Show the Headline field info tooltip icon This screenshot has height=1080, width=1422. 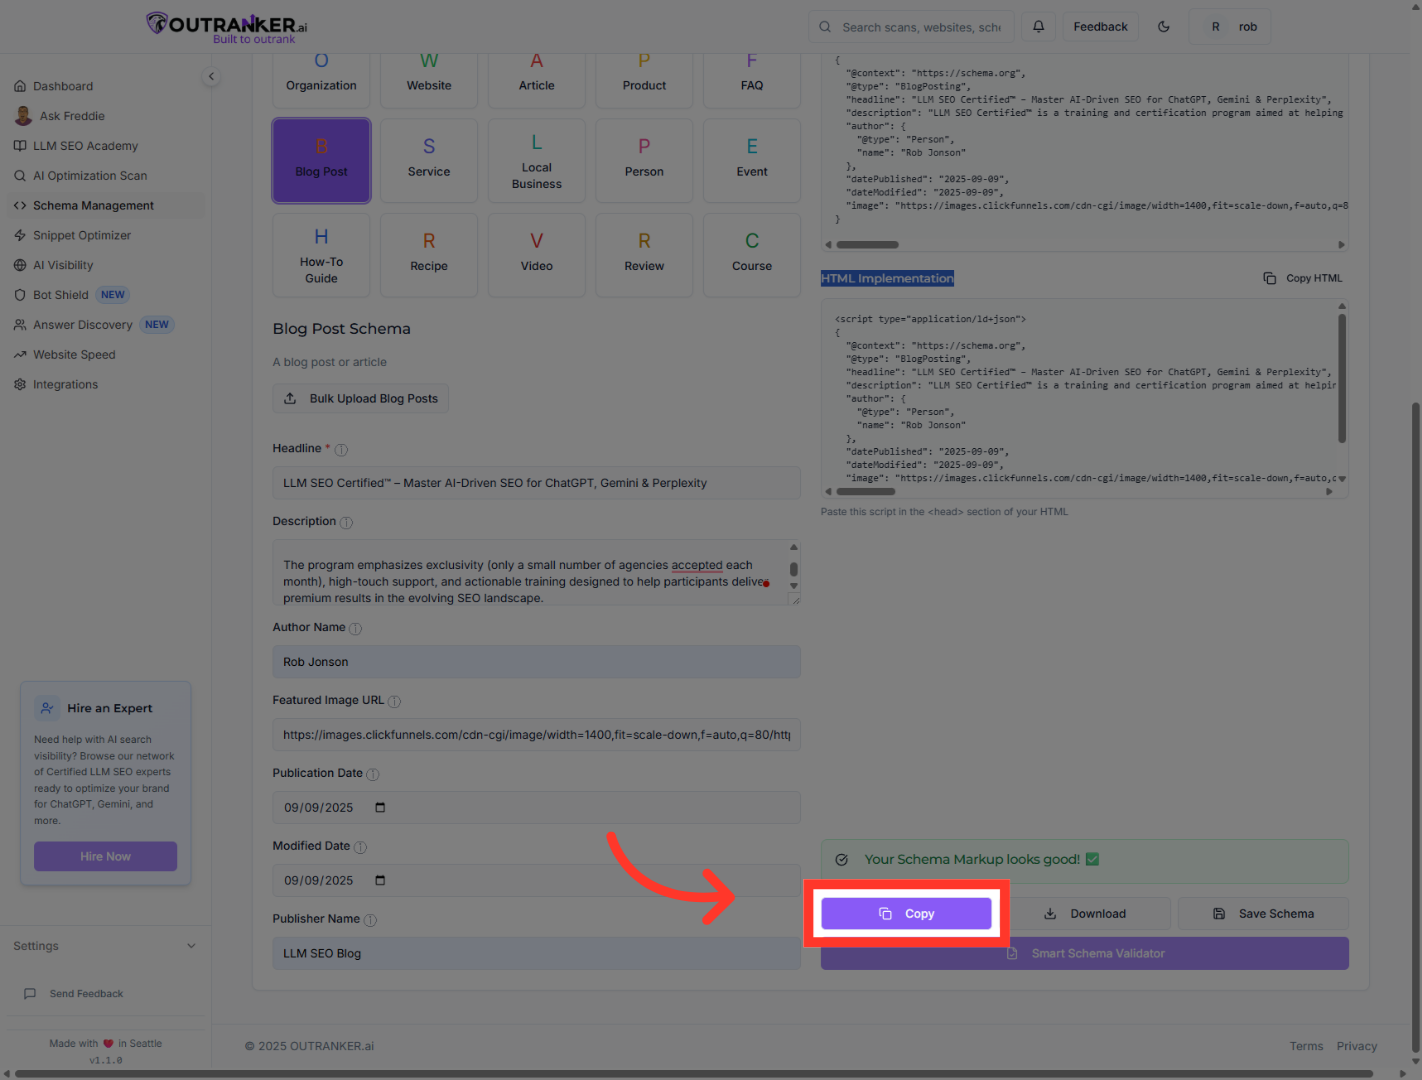[341, 450]
